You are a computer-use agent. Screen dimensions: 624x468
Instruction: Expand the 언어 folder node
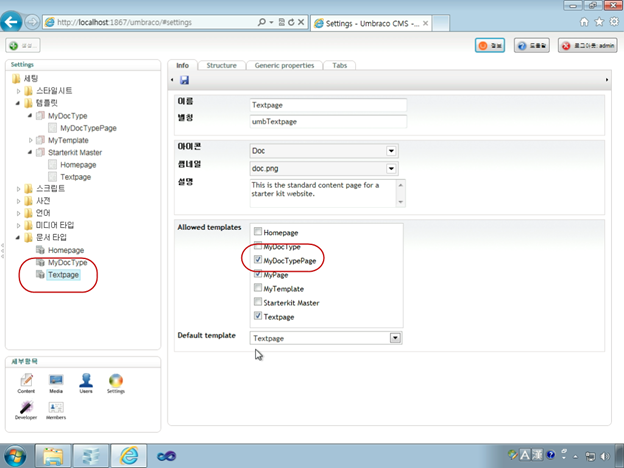18,213
